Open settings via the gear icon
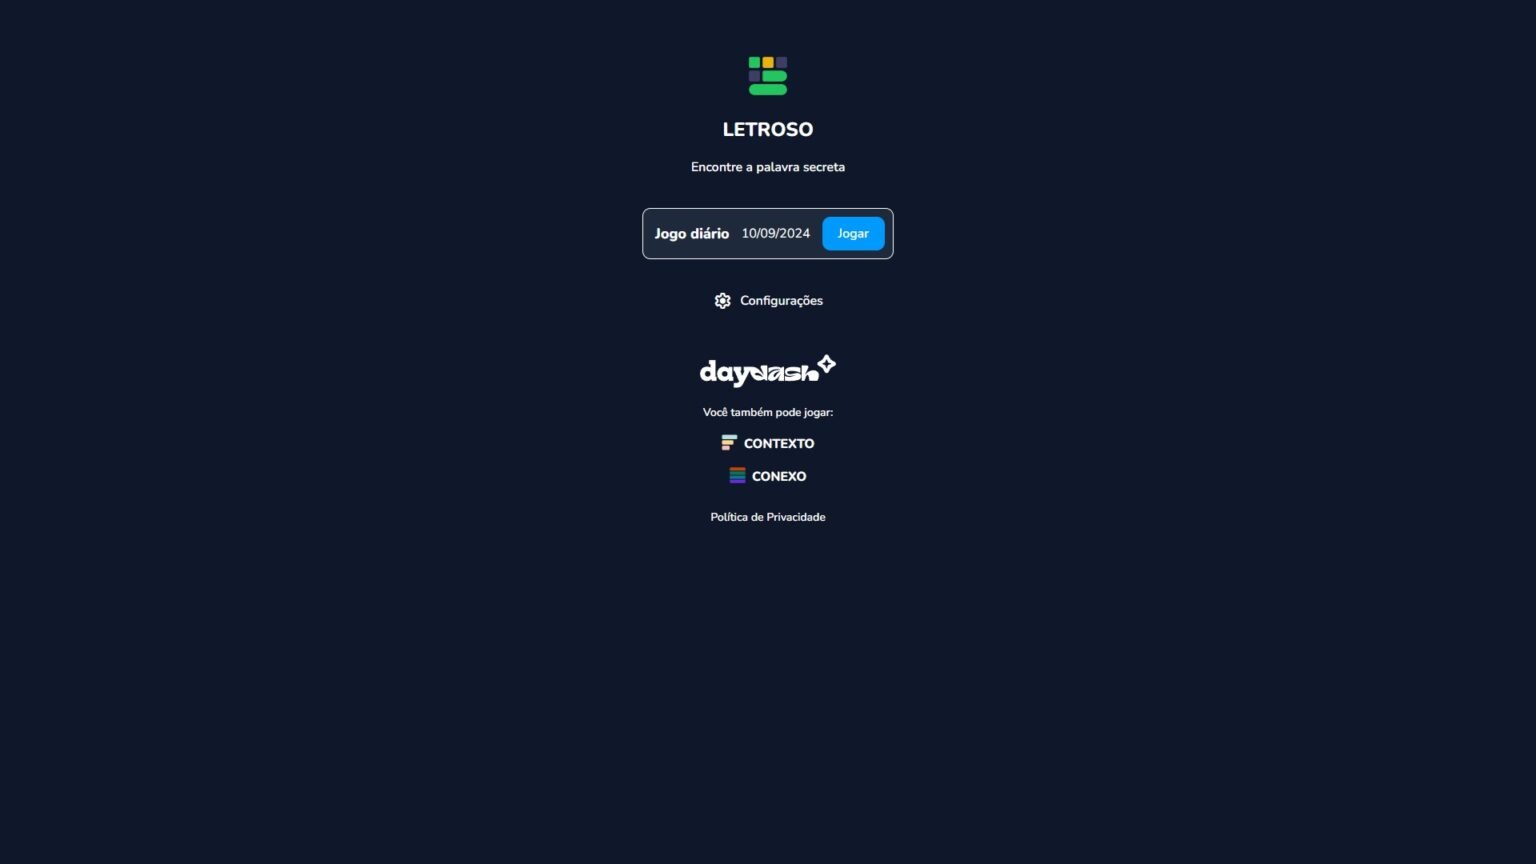The height and width of the screenshot is (864, 1536). point(722,301)
